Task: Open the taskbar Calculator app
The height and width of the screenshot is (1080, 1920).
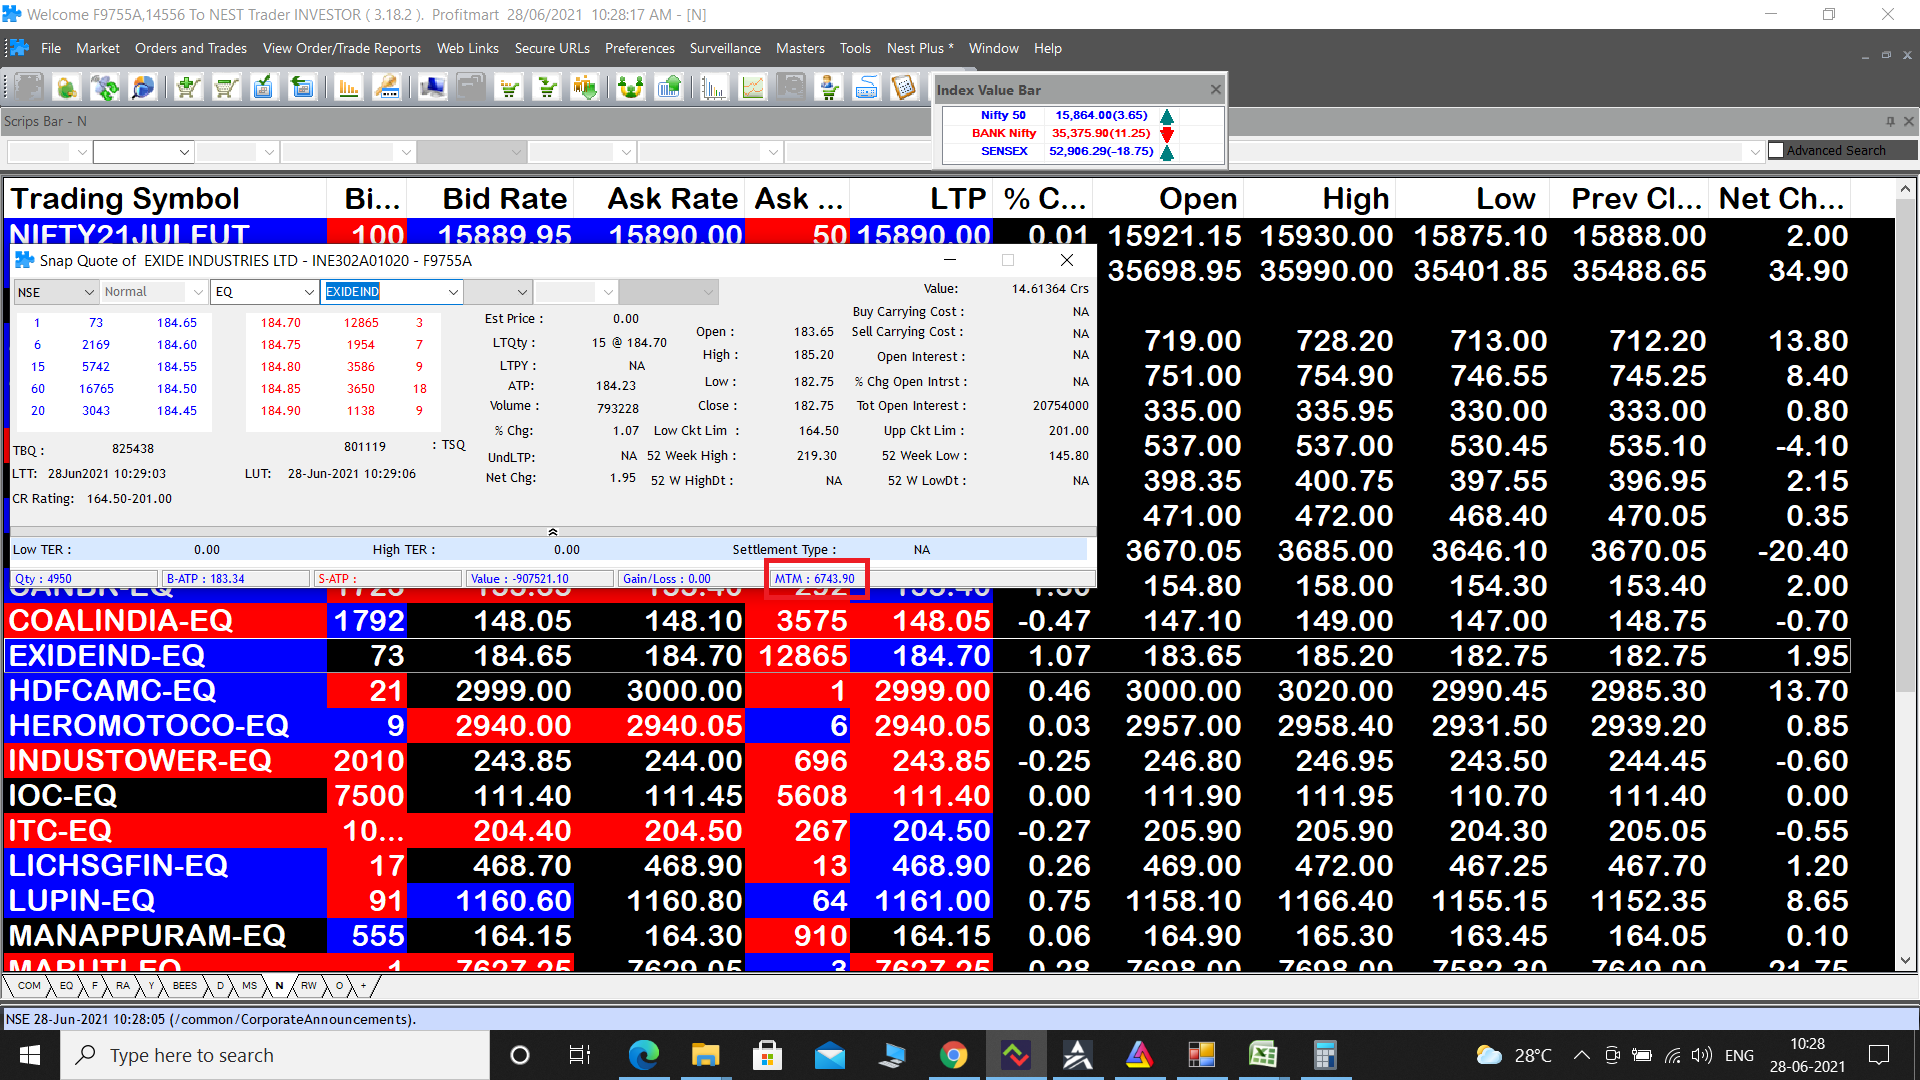Action: 1325,1055
